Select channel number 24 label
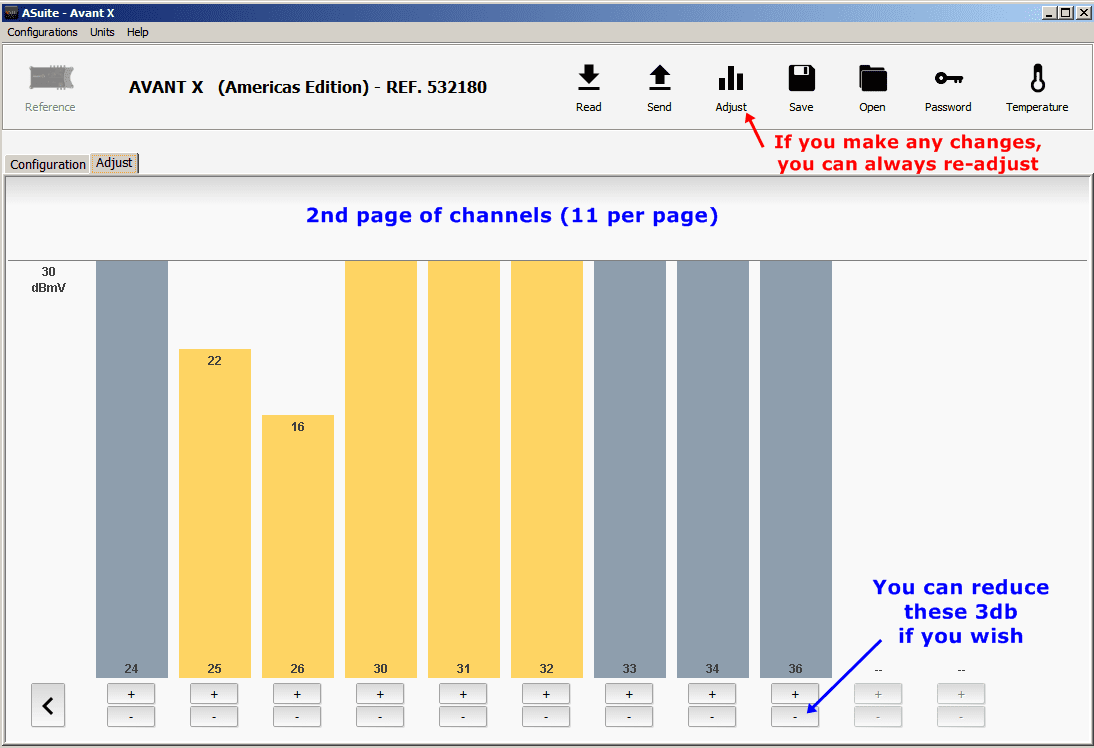Viewport: 1094px width, 748px height. (x=131, y=668)
